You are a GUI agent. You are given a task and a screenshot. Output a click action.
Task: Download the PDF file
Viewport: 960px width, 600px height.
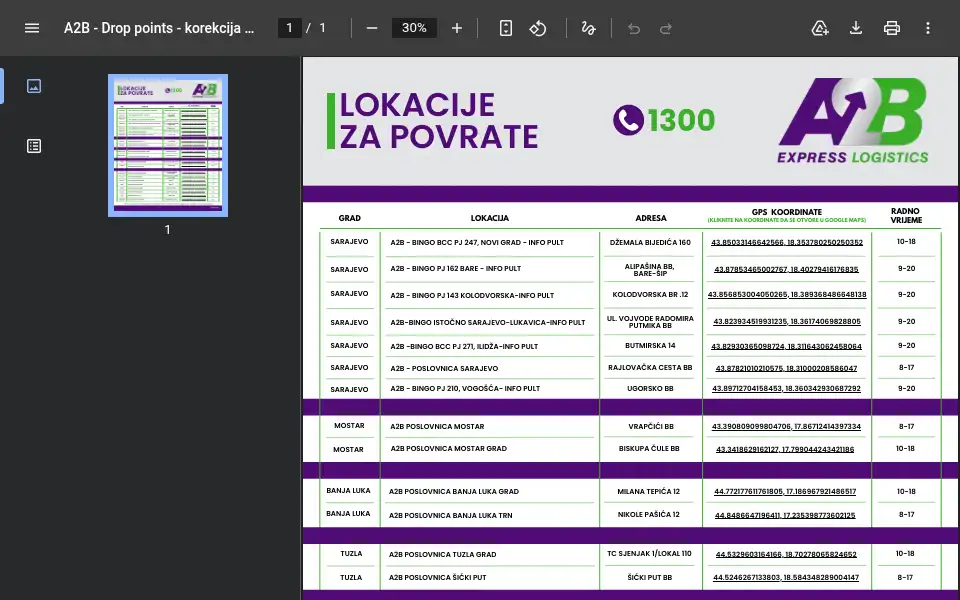coord(856,28)
